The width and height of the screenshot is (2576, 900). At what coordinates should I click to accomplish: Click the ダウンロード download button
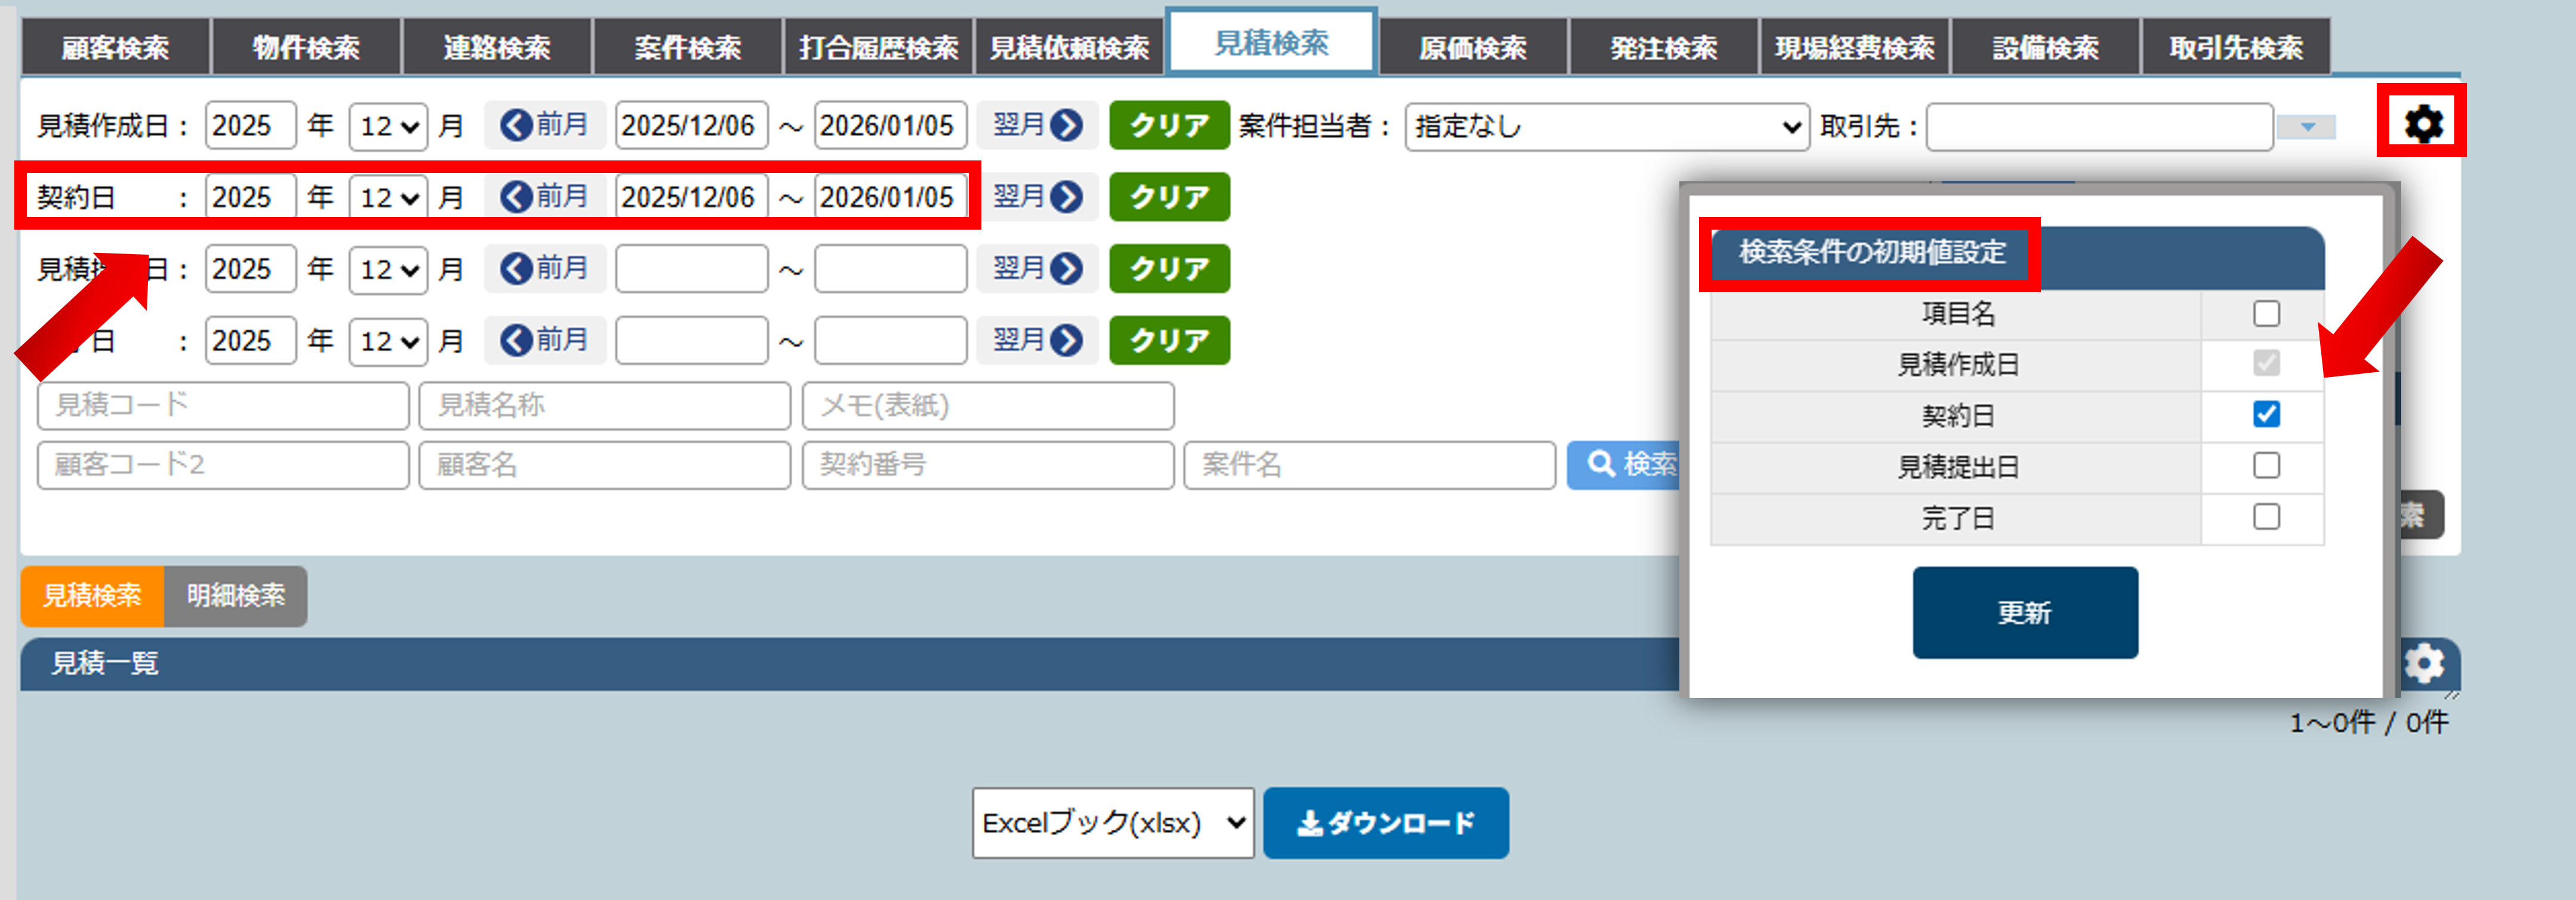pos(1385,823)
